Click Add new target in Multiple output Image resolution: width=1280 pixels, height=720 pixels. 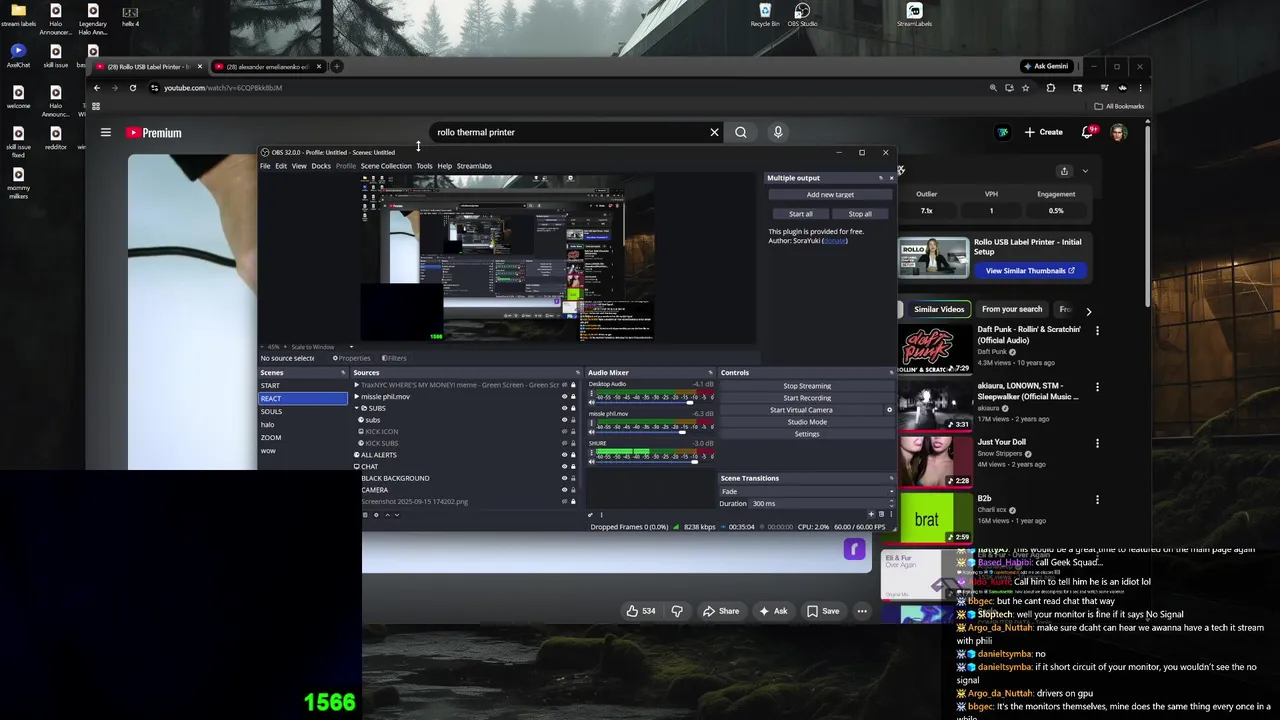830,195
